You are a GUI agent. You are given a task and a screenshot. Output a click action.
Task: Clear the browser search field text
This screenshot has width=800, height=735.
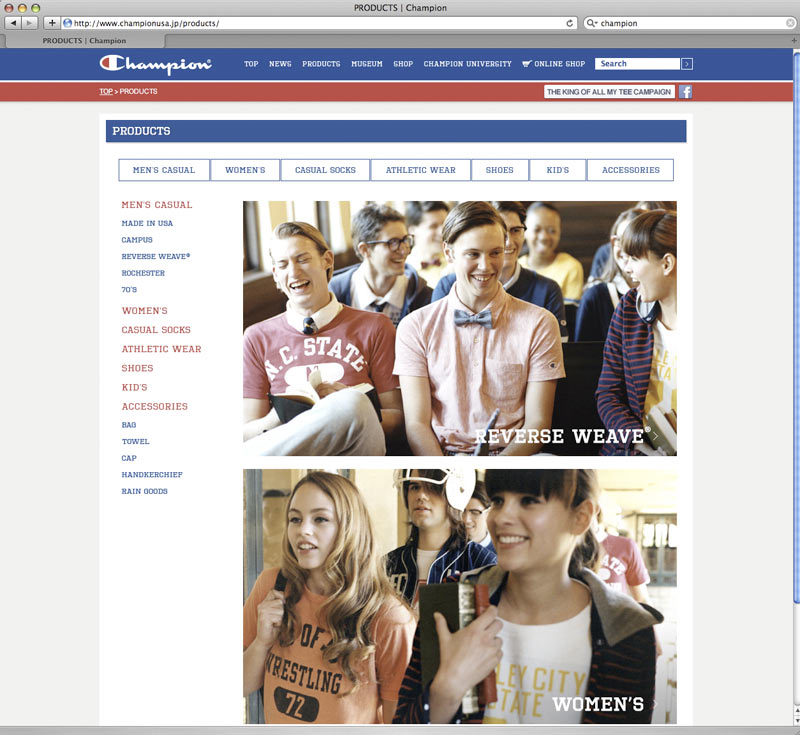tap(790, 23)
